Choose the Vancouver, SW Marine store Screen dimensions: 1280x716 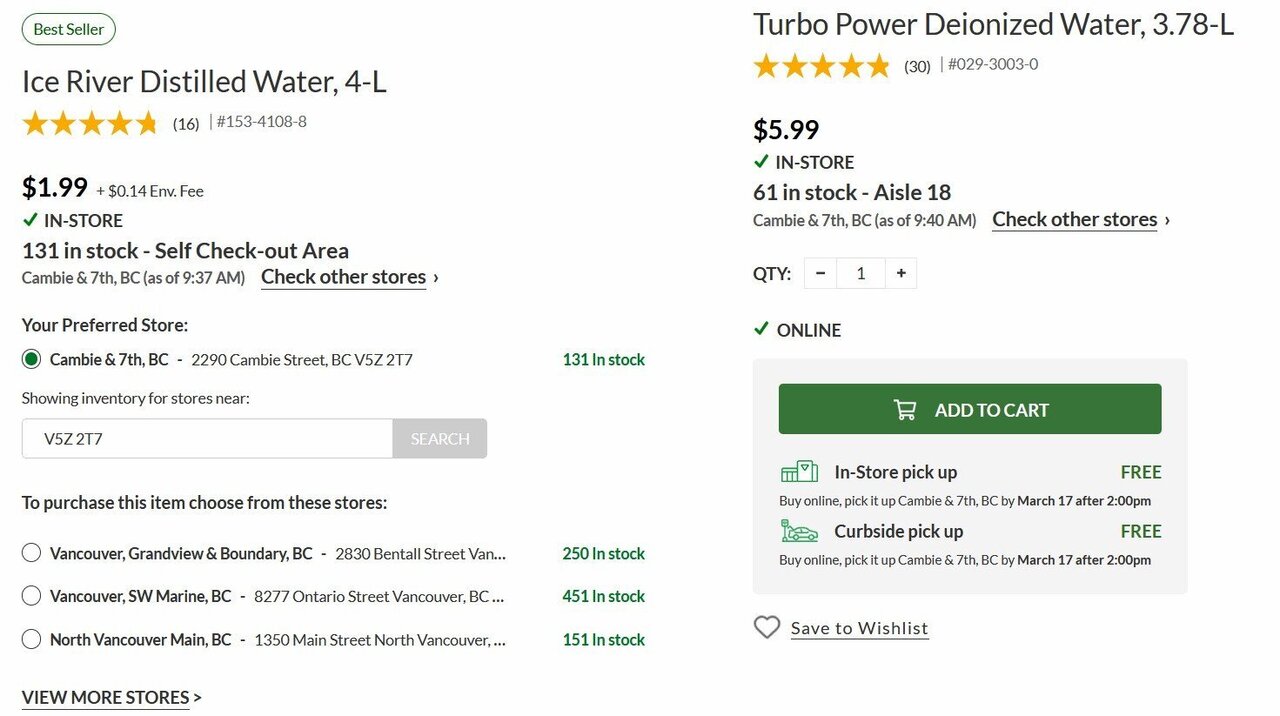(31, 596)
